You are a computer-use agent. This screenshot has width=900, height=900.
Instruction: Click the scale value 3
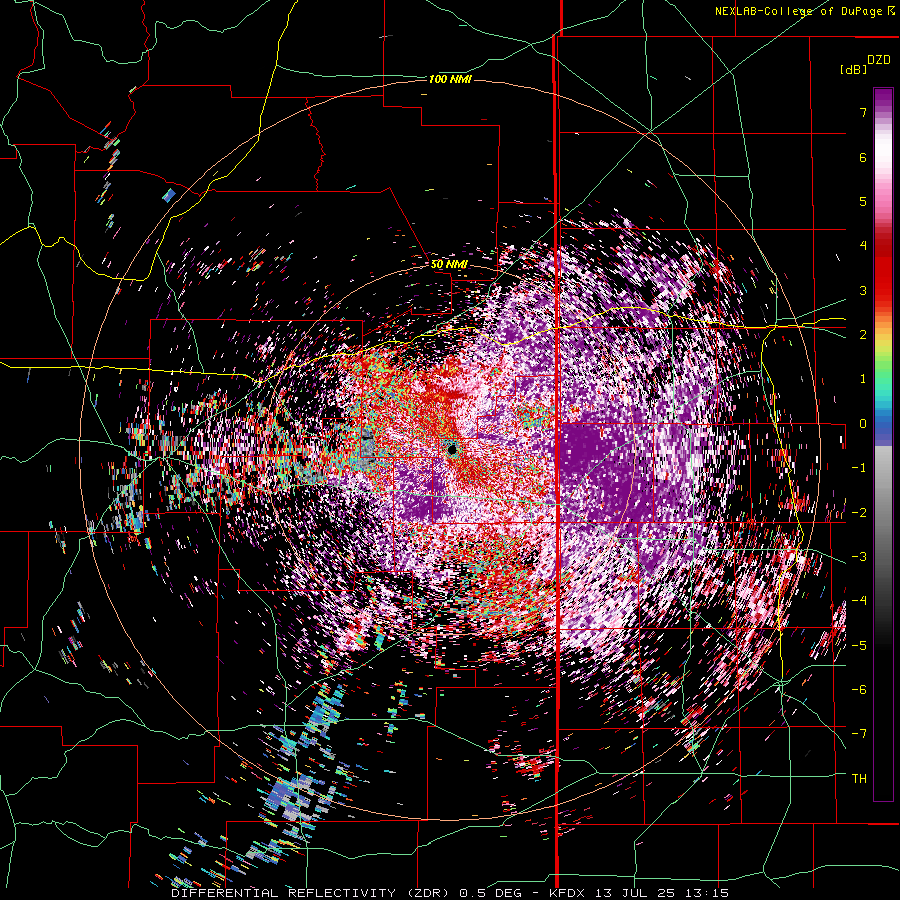pyautogui.click(x=863, y=290)
